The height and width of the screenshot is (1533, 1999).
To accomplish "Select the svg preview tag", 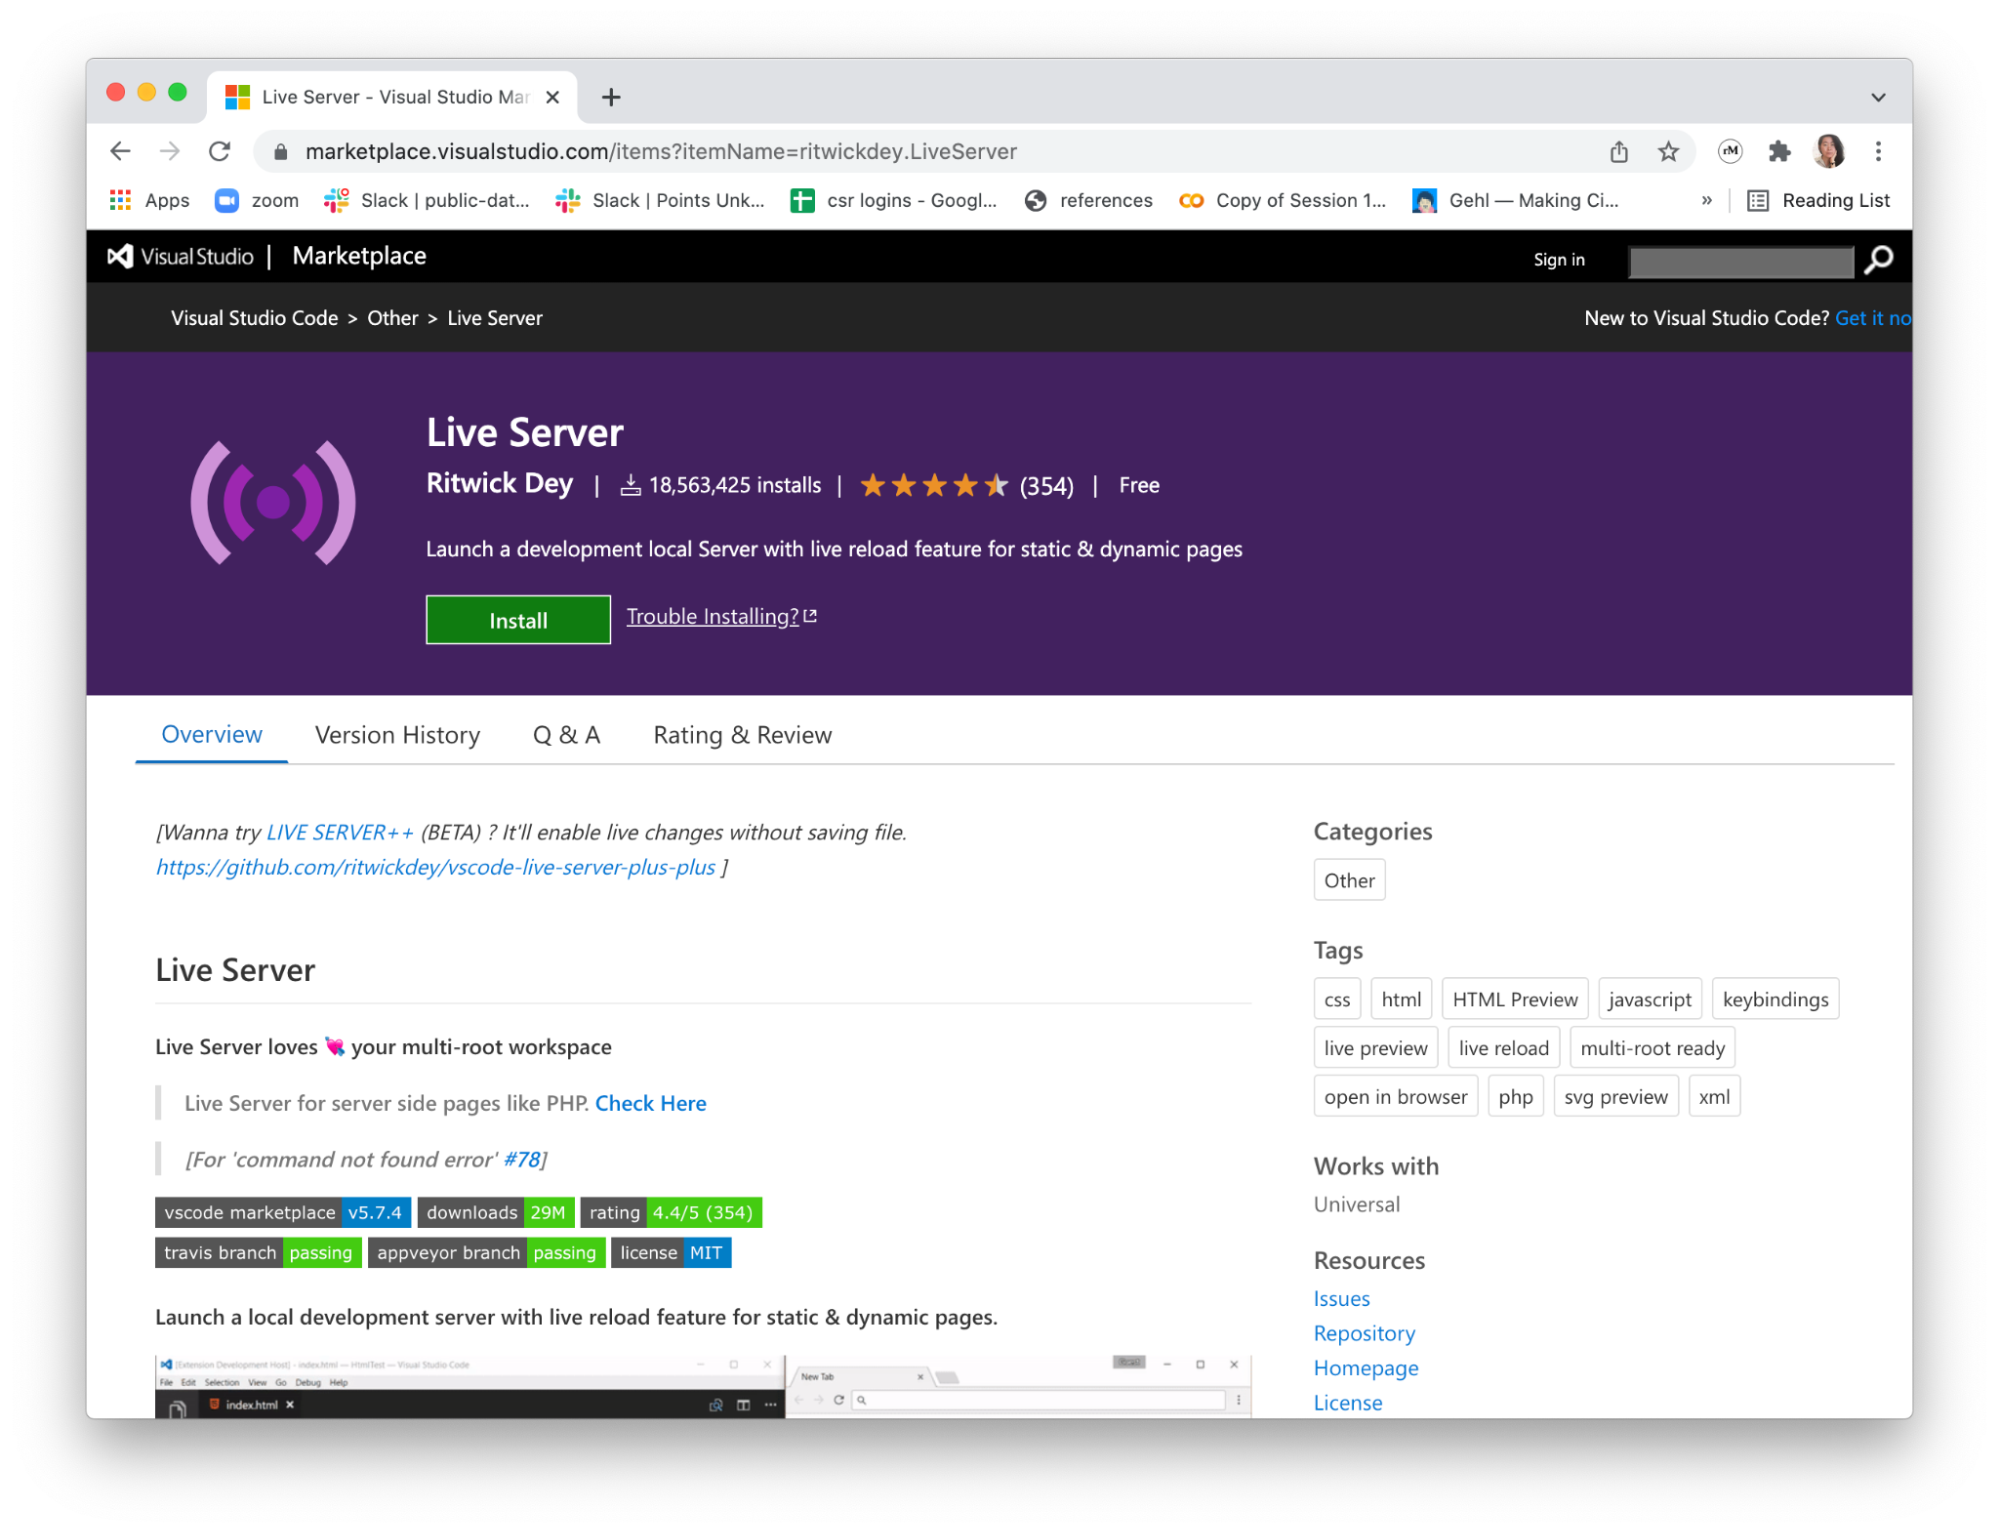I will click(1615, 1096).
